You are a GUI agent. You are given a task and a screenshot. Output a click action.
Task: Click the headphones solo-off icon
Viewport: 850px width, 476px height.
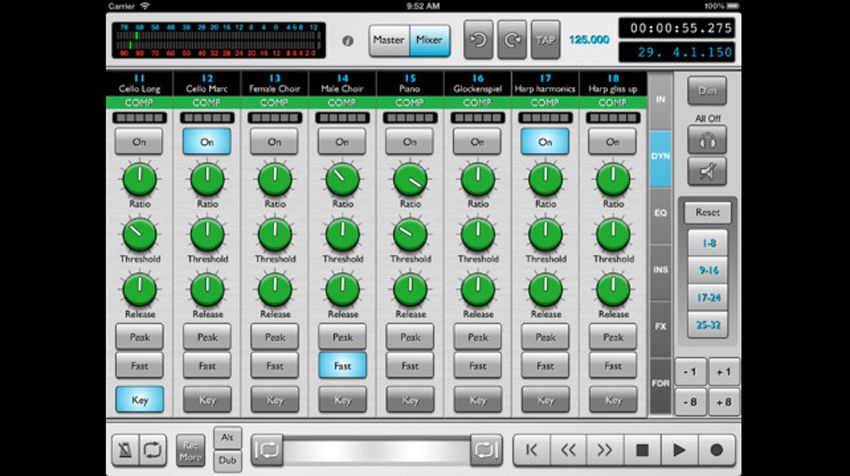707,140
